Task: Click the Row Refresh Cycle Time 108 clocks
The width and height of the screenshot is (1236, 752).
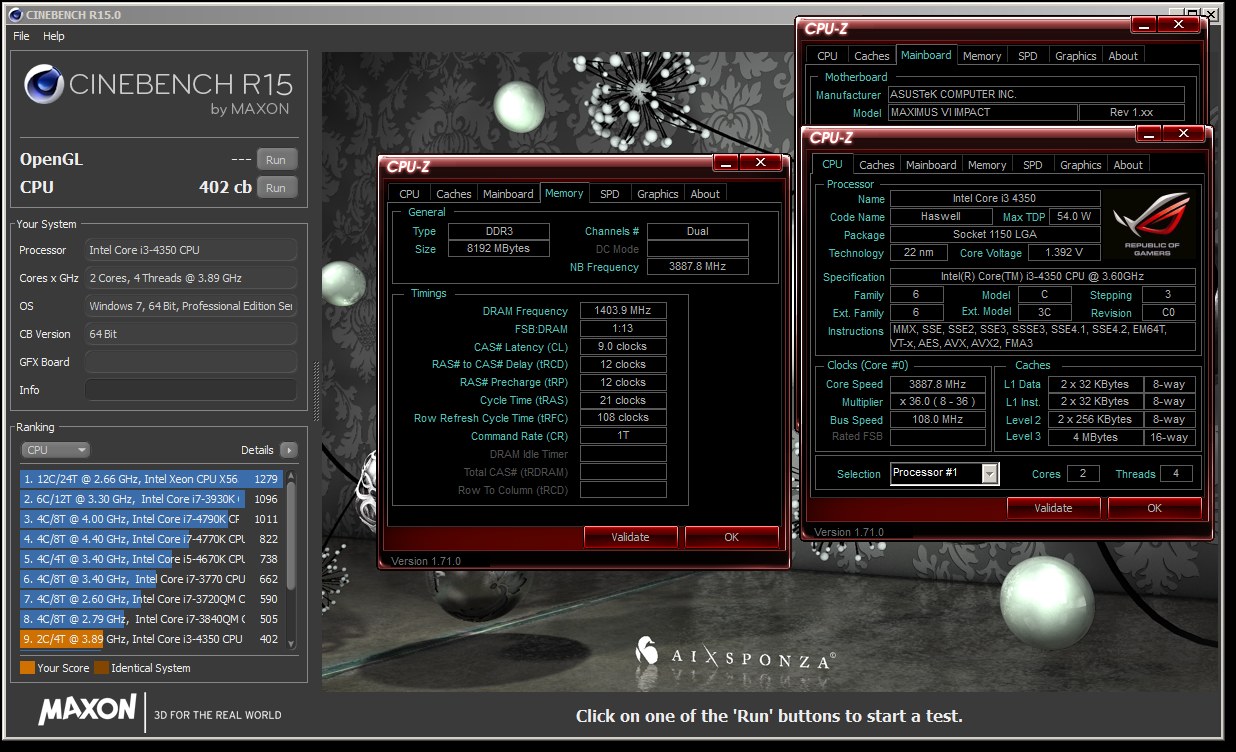Action: point(623,418)
